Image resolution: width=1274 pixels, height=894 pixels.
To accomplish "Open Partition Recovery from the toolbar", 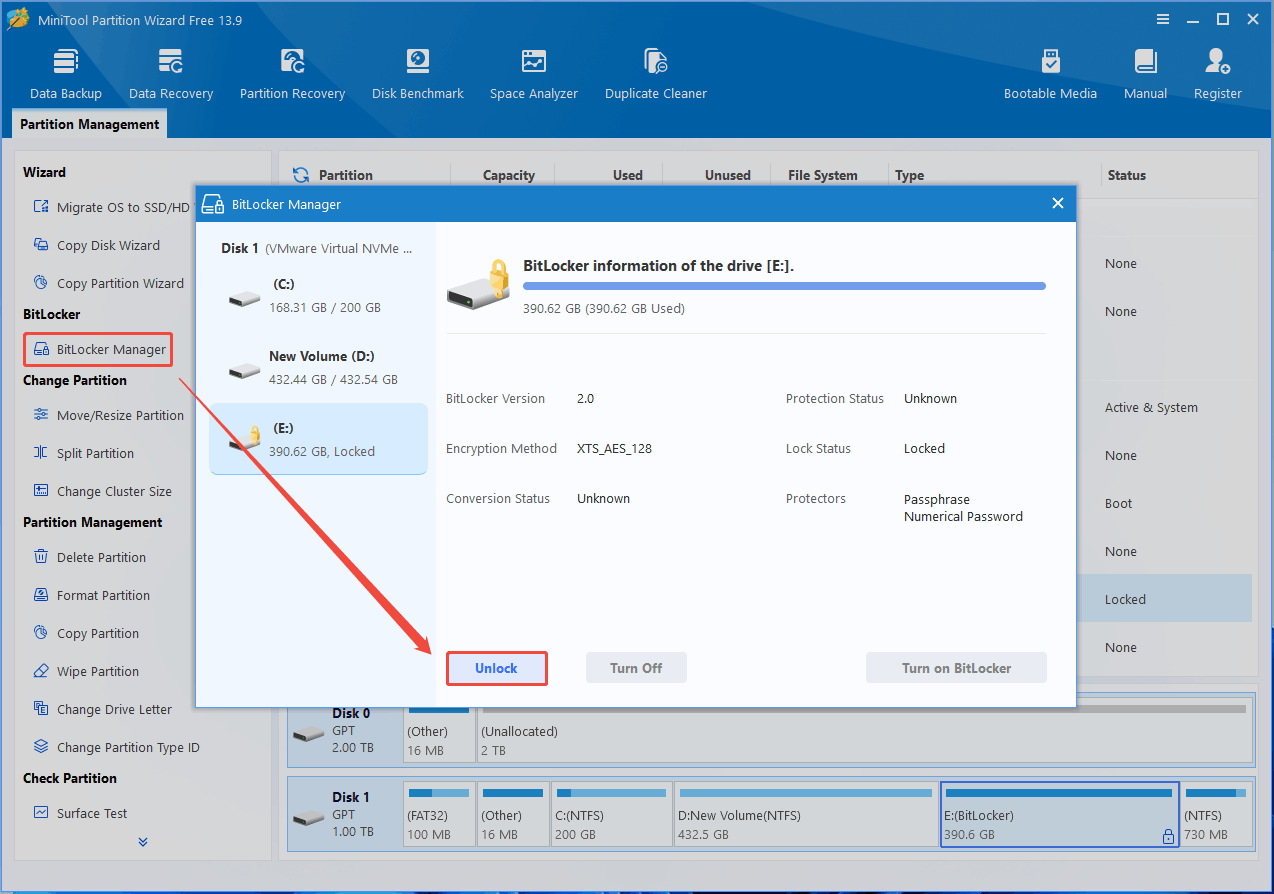I will tap(292, 74).
